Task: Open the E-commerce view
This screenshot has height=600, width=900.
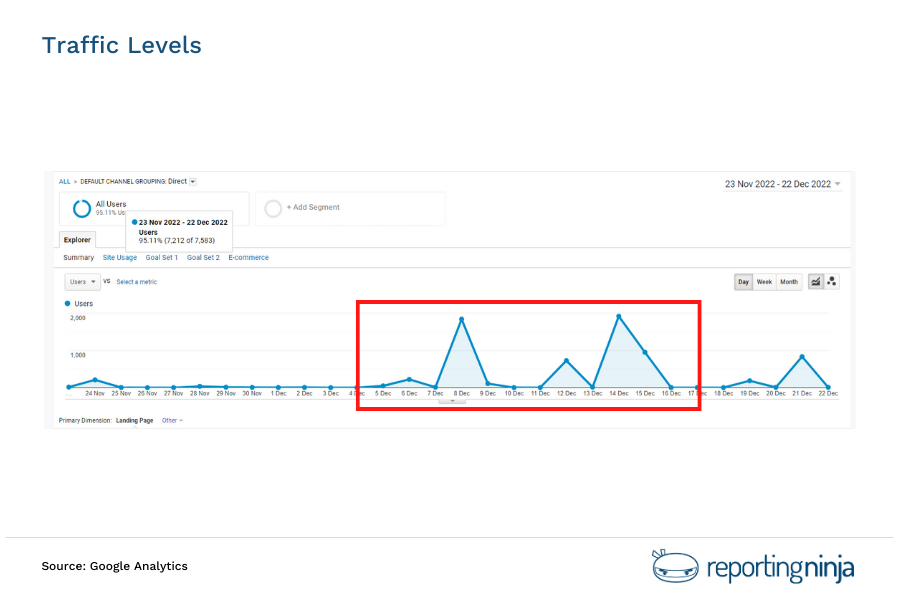Action: (x=249, y=258)
